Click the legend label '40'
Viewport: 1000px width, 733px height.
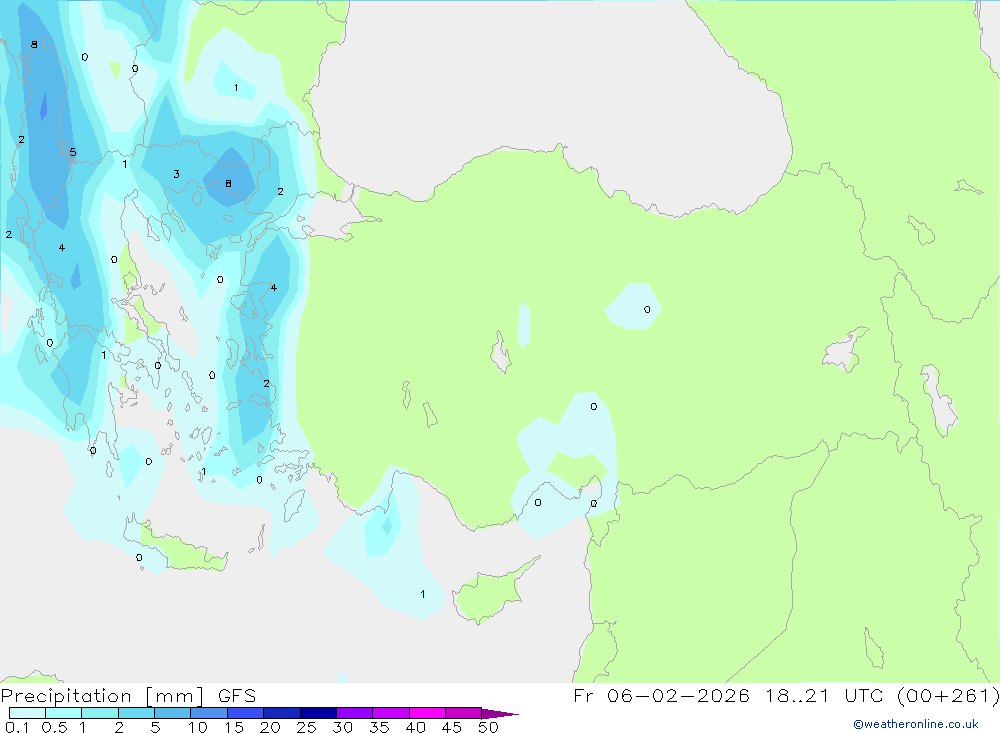(415, 727)
